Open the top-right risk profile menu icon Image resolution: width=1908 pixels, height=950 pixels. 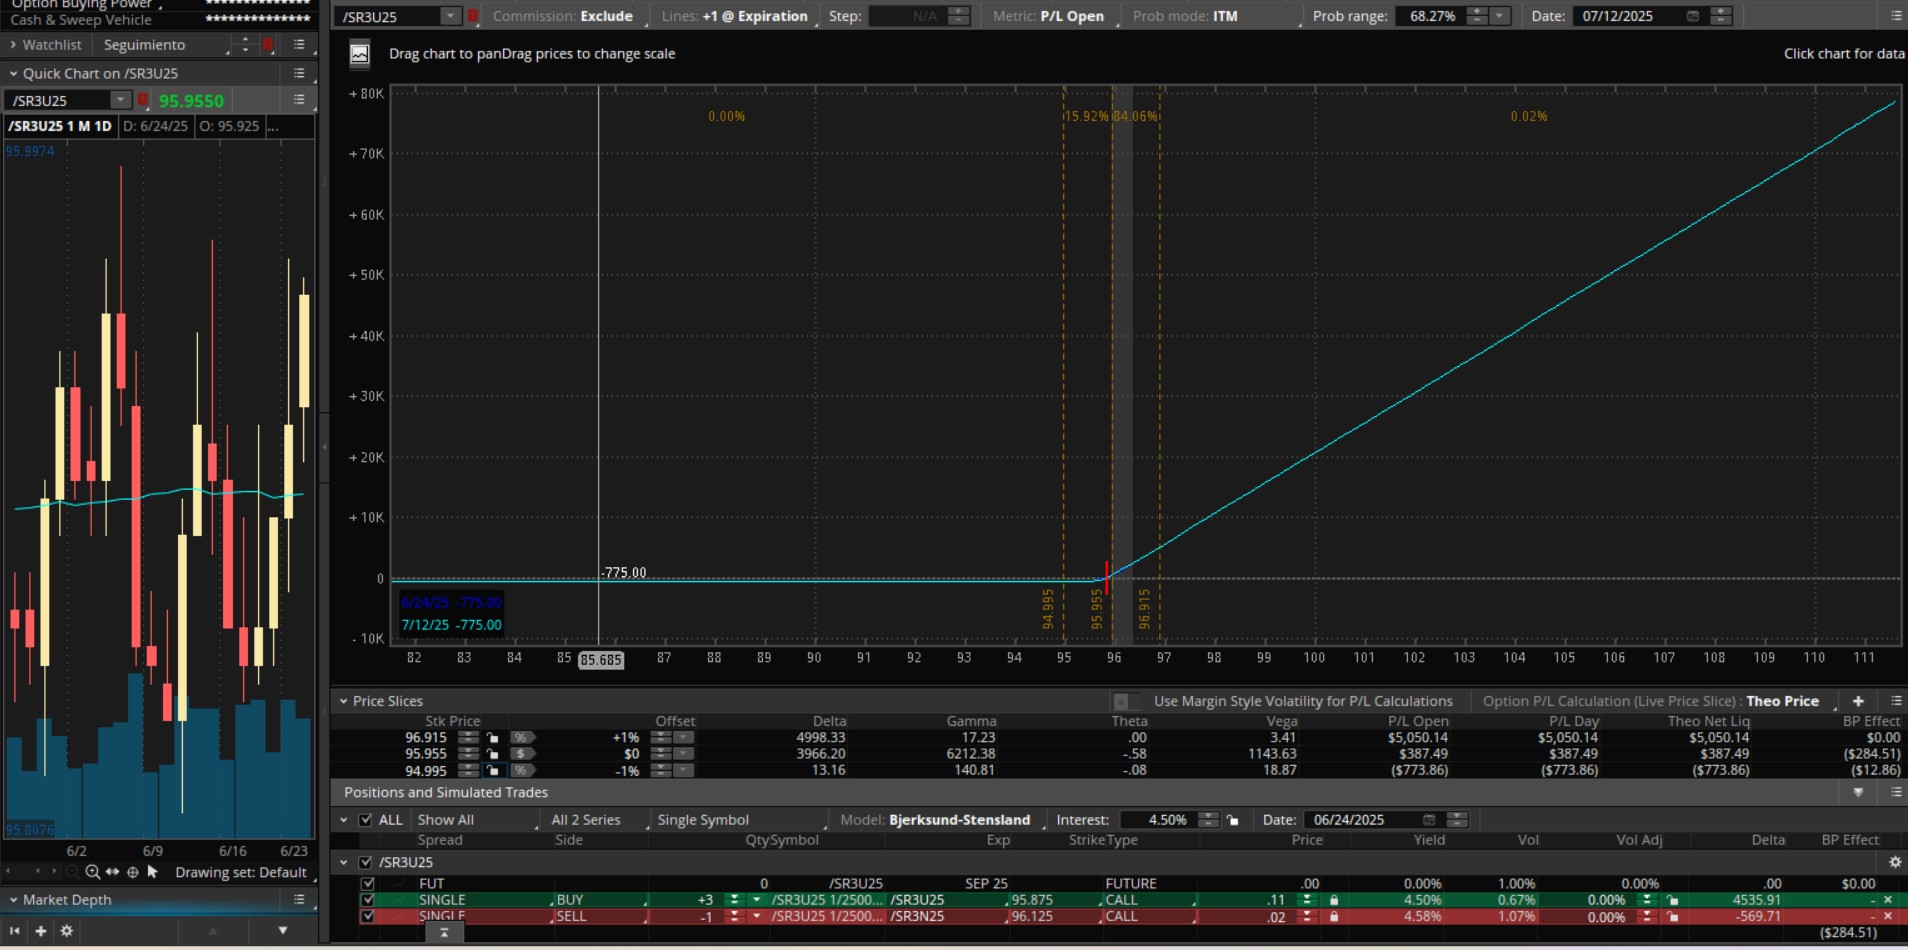[x=1896, y=16]
